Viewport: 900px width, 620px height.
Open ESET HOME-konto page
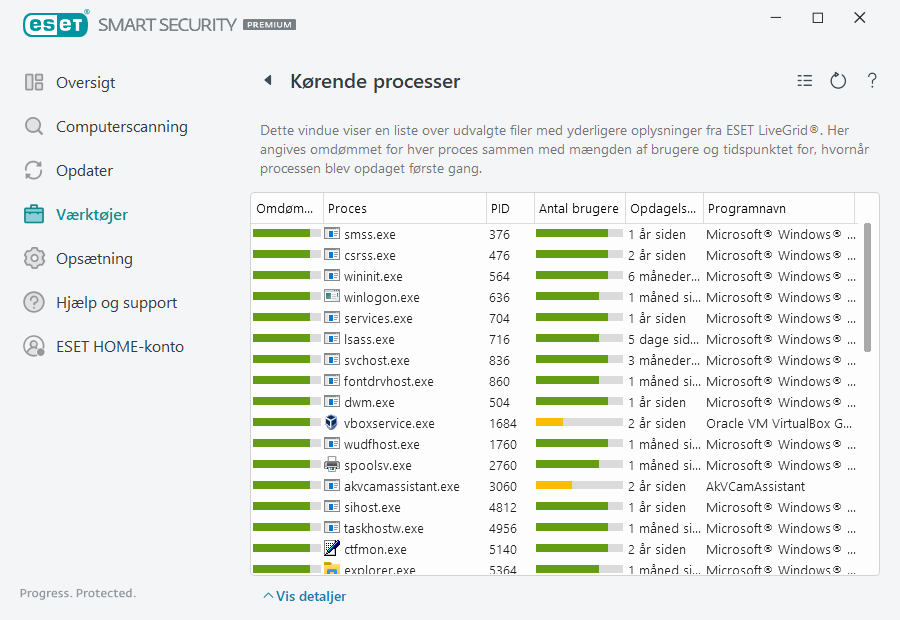click(119, 347)
